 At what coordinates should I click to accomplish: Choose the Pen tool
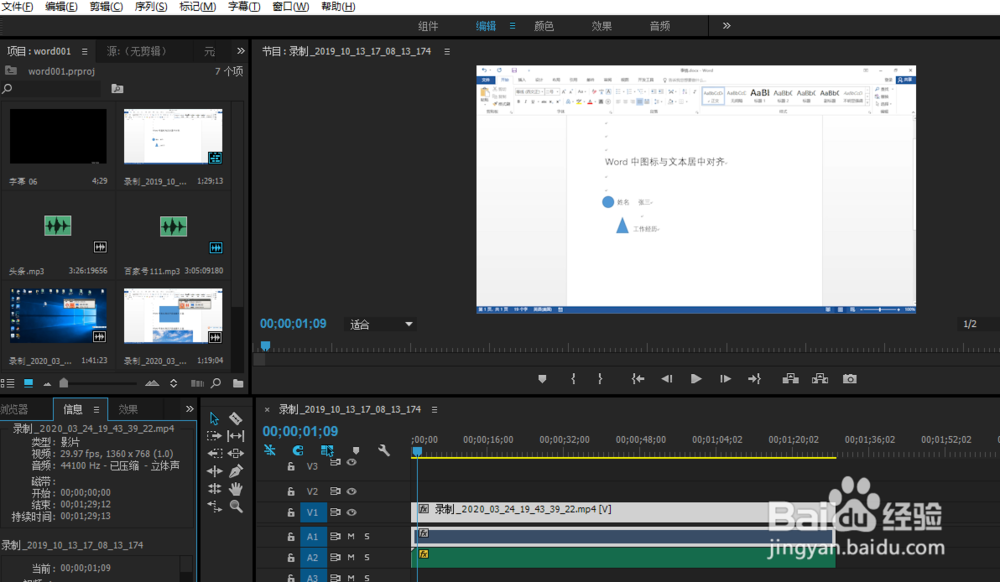click(236, 471)
